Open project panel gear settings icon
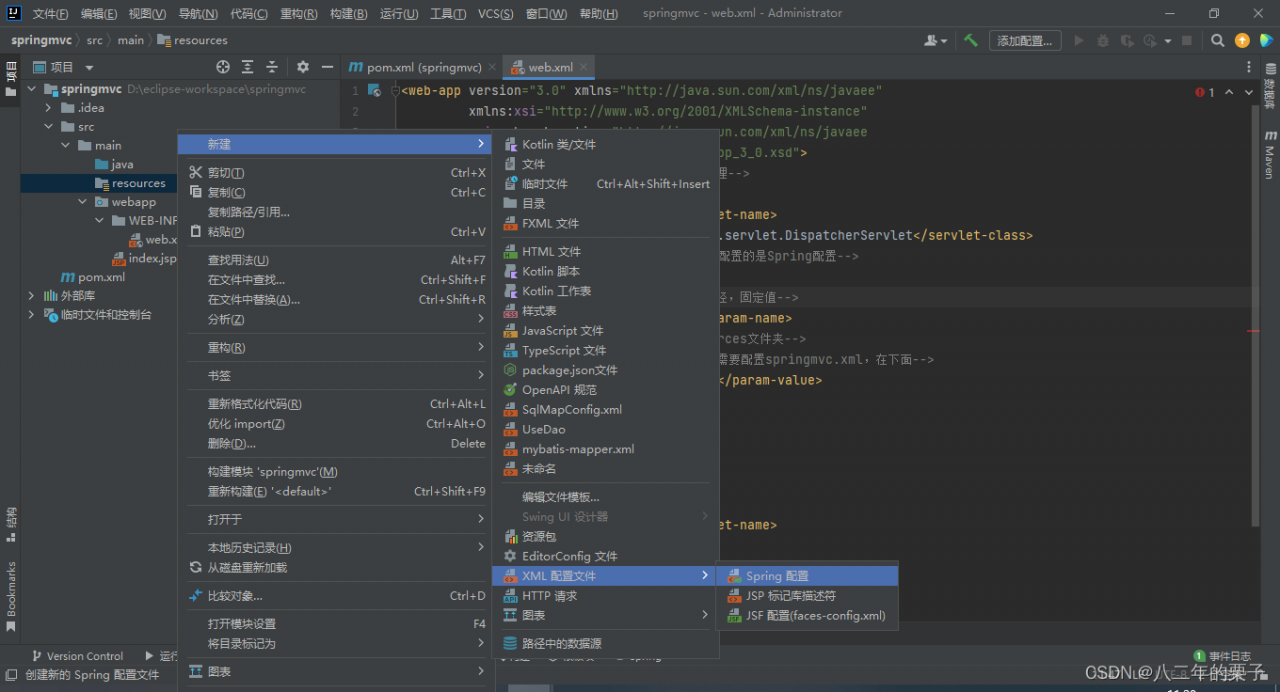Viewport: 1280px width, 692px height. tap(303, 67)
